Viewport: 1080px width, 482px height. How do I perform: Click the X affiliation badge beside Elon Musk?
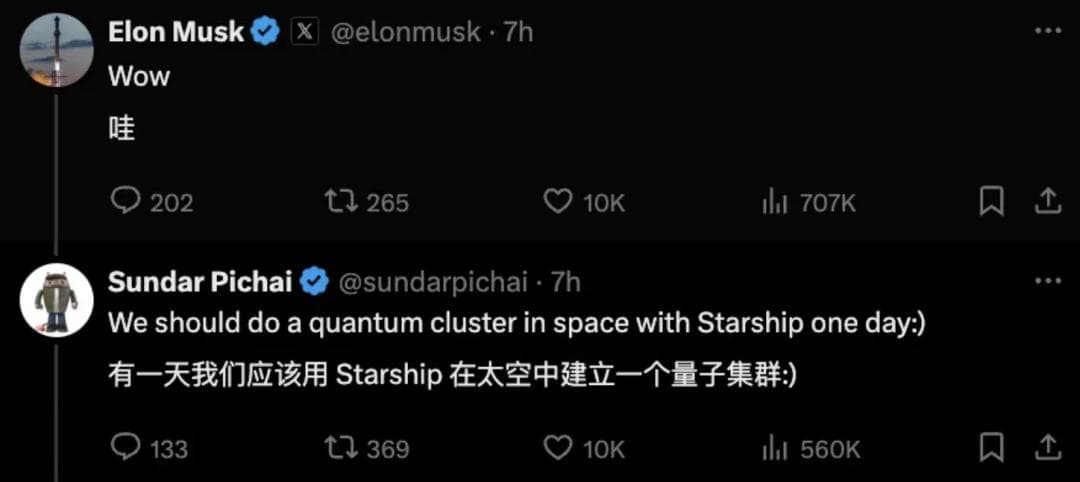pos(304,32)
